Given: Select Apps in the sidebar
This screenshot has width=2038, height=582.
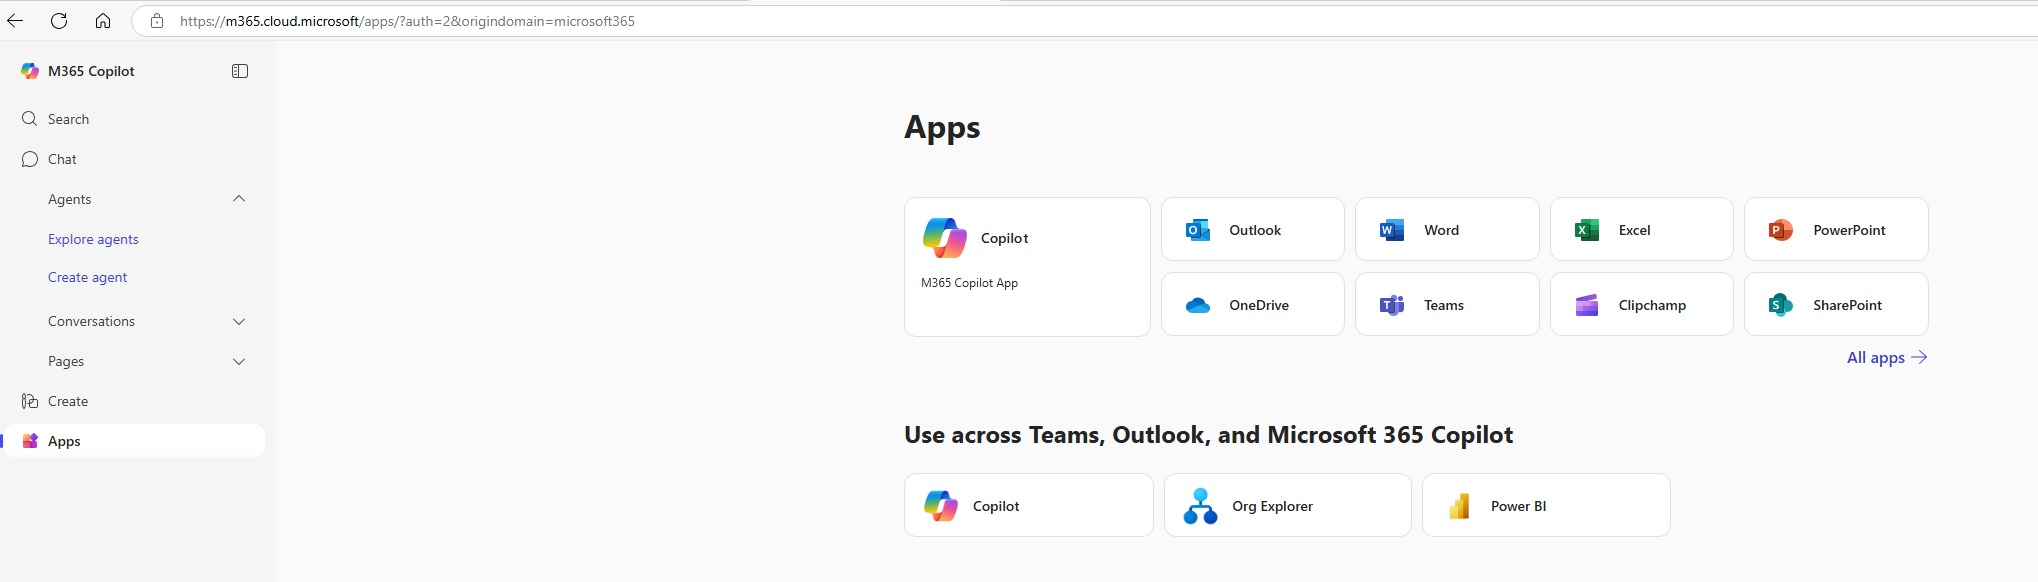Looking at the screenshot, I should point(135,441).
